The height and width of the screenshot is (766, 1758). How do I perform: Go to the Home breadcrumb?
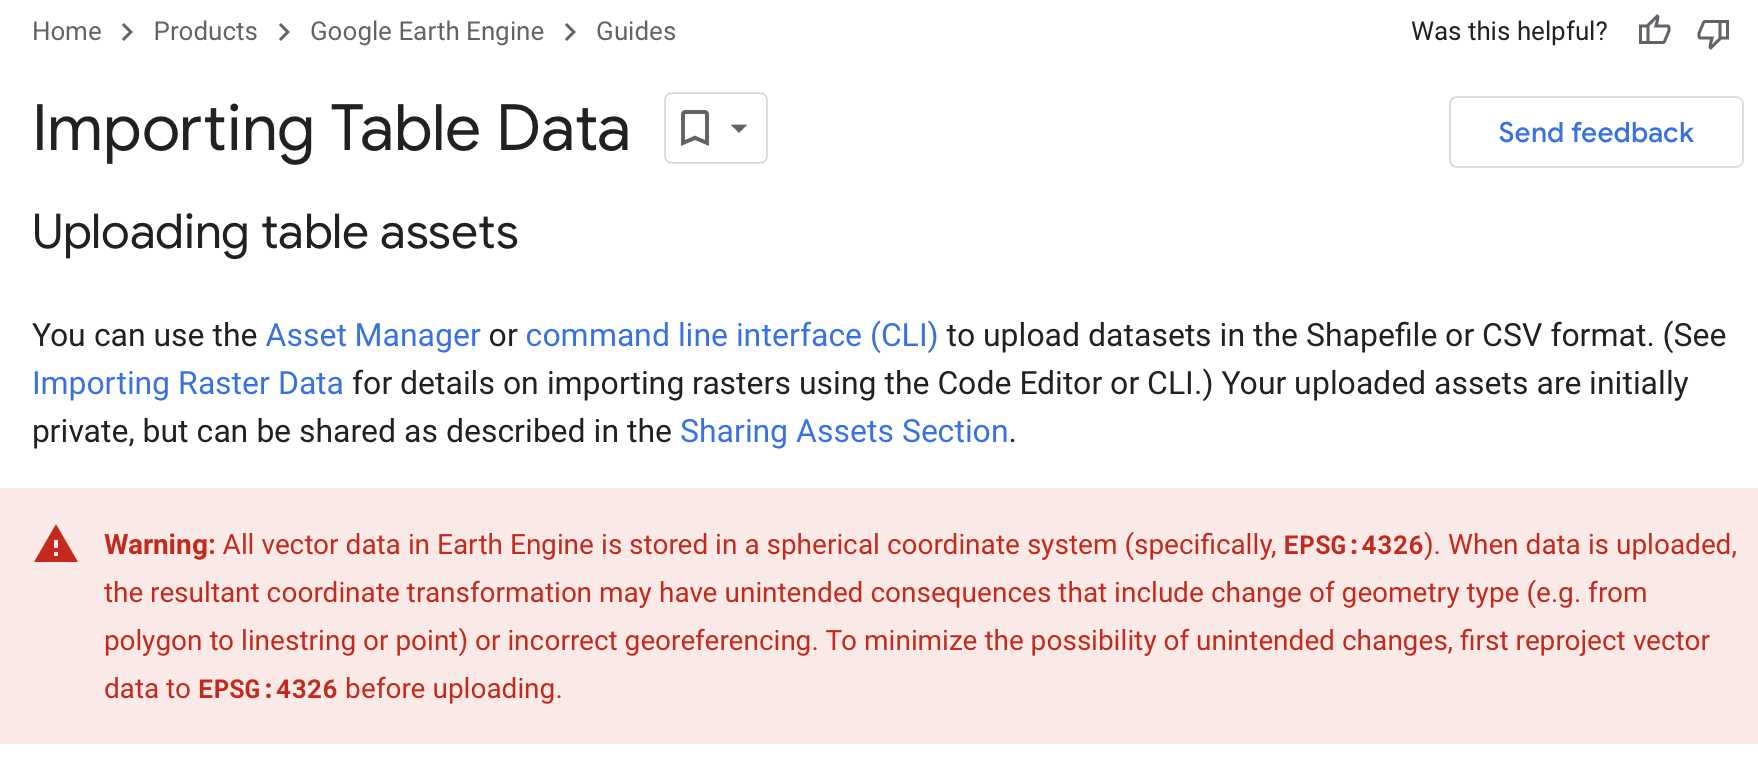coord(67,32)
